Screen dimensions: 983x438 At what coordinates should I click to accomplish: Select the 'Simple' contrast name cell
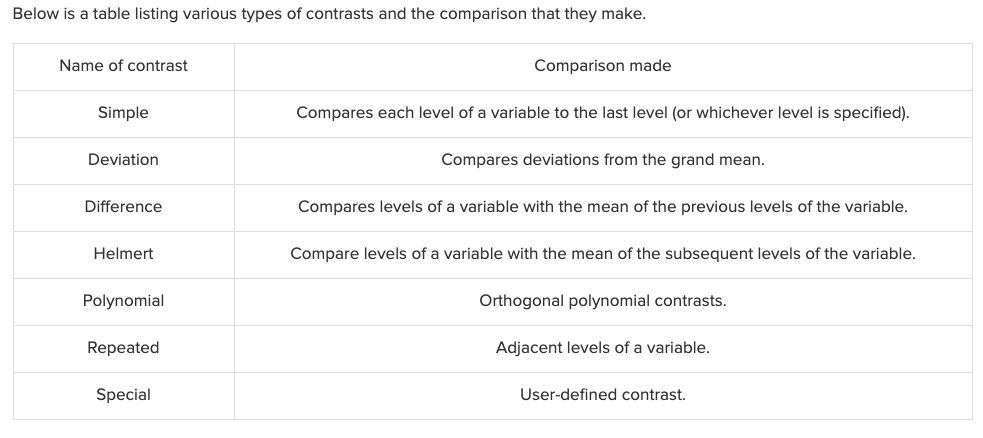click(124, 113)
